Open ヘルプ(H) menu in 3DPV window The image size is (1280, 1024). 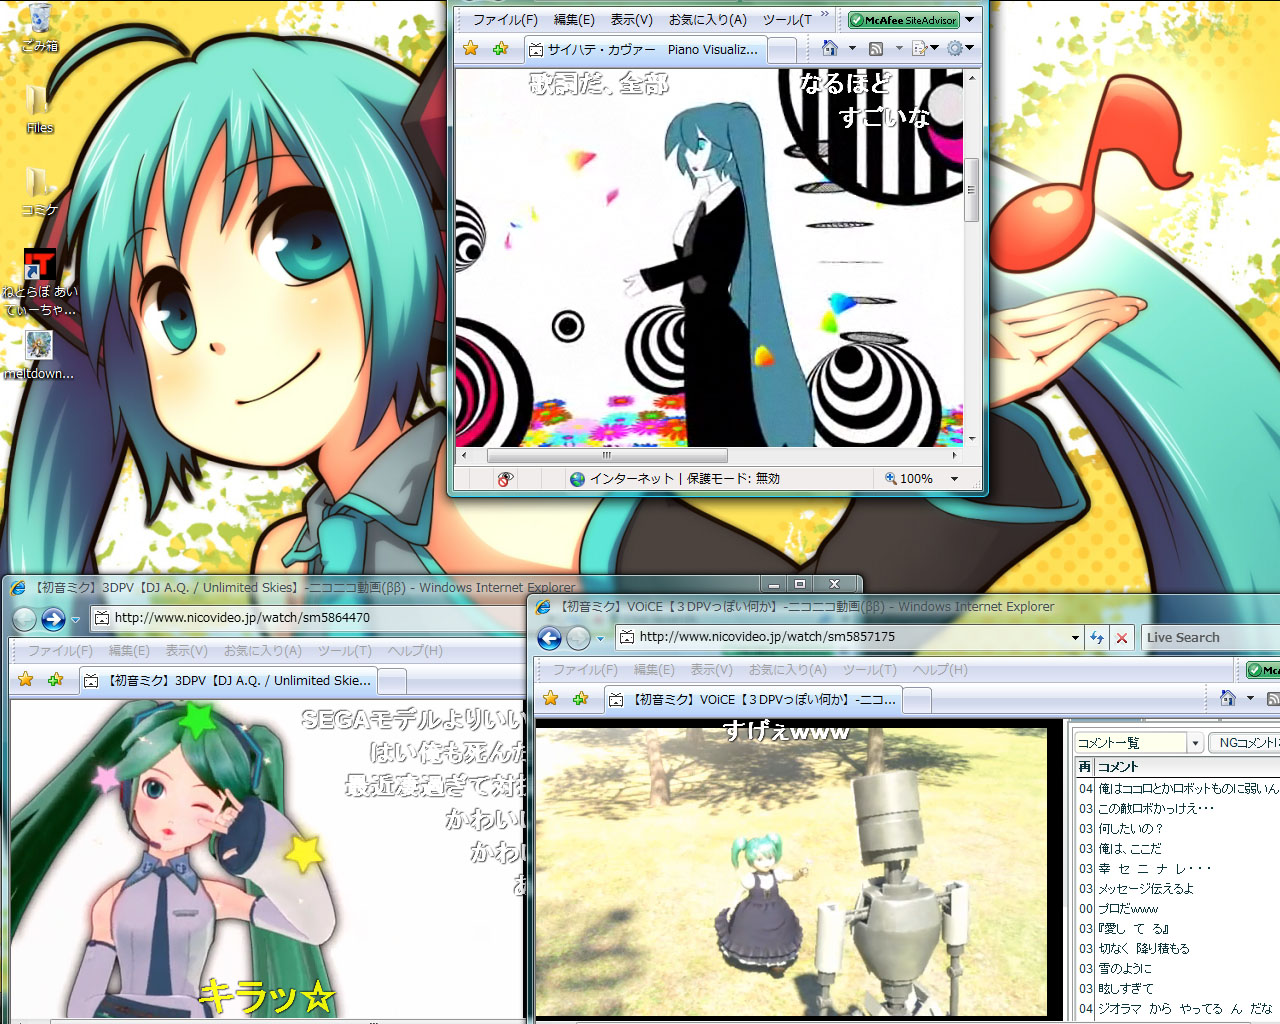pos(415,651)
